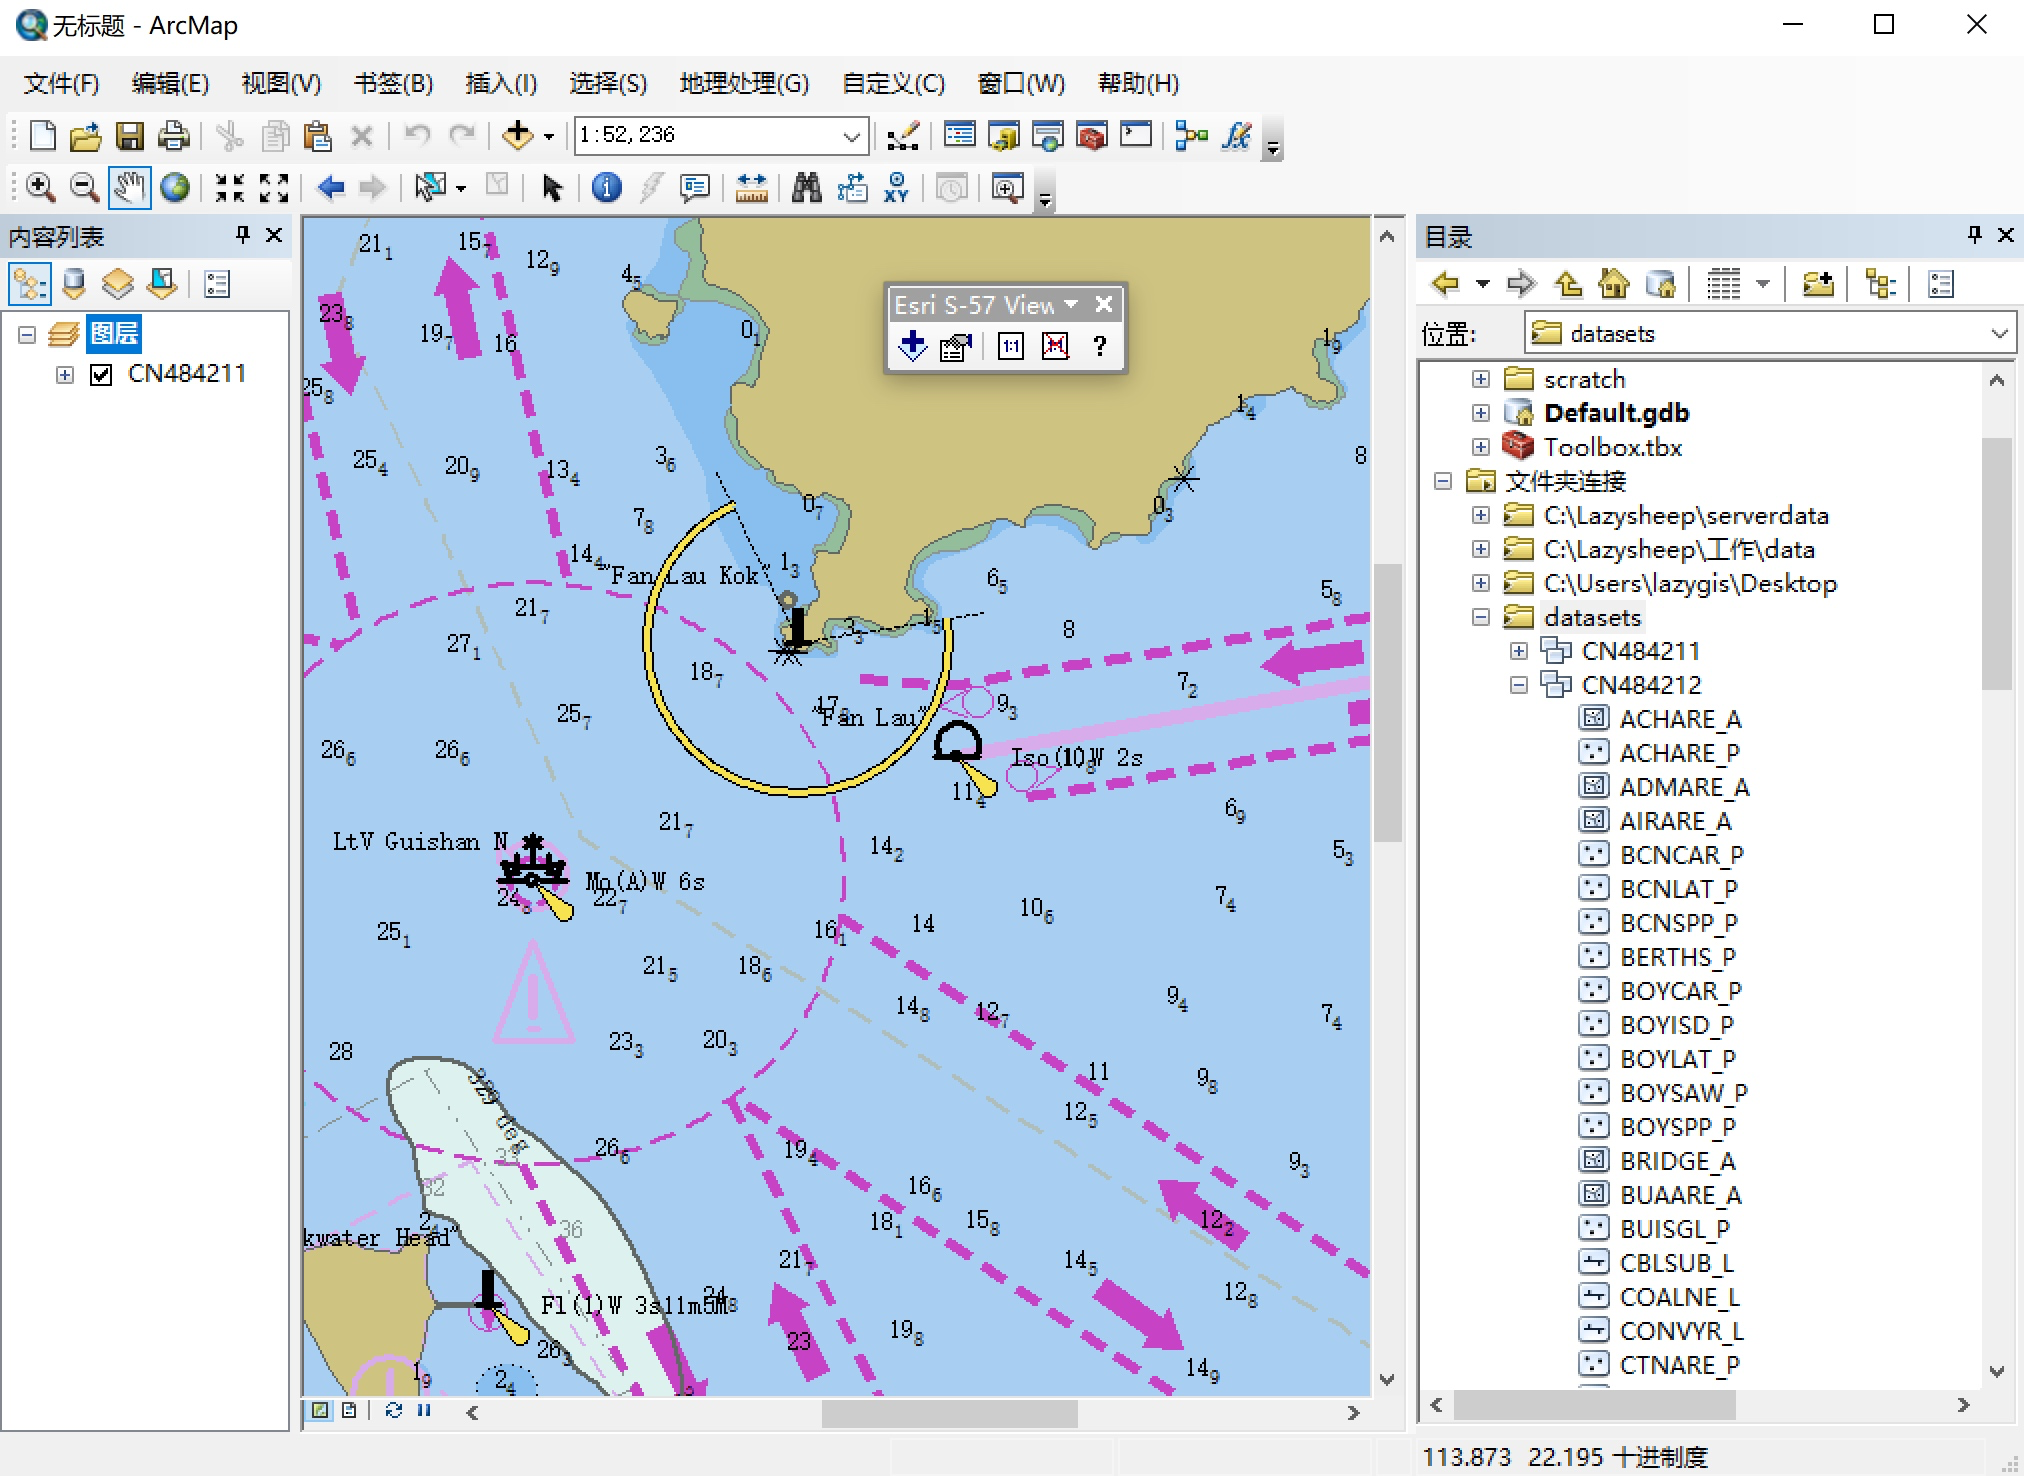This screenshot has width=2024, height=1476.
Task: Open the Go To XY tool
Action: click(x=896, y=187)
